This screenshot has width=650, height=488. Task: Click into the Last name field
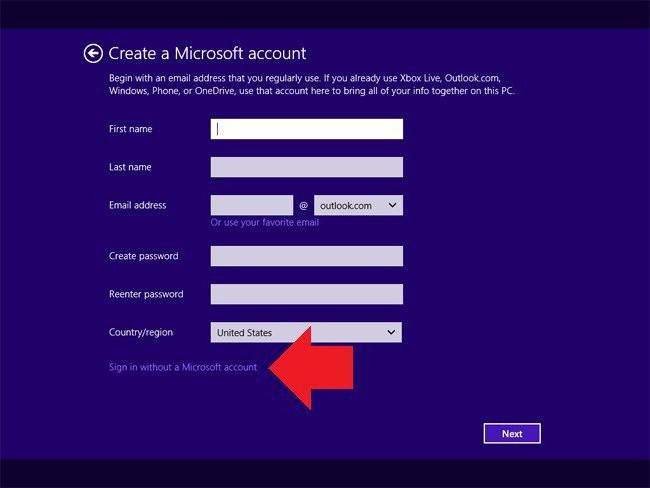[x=306, y=167]
